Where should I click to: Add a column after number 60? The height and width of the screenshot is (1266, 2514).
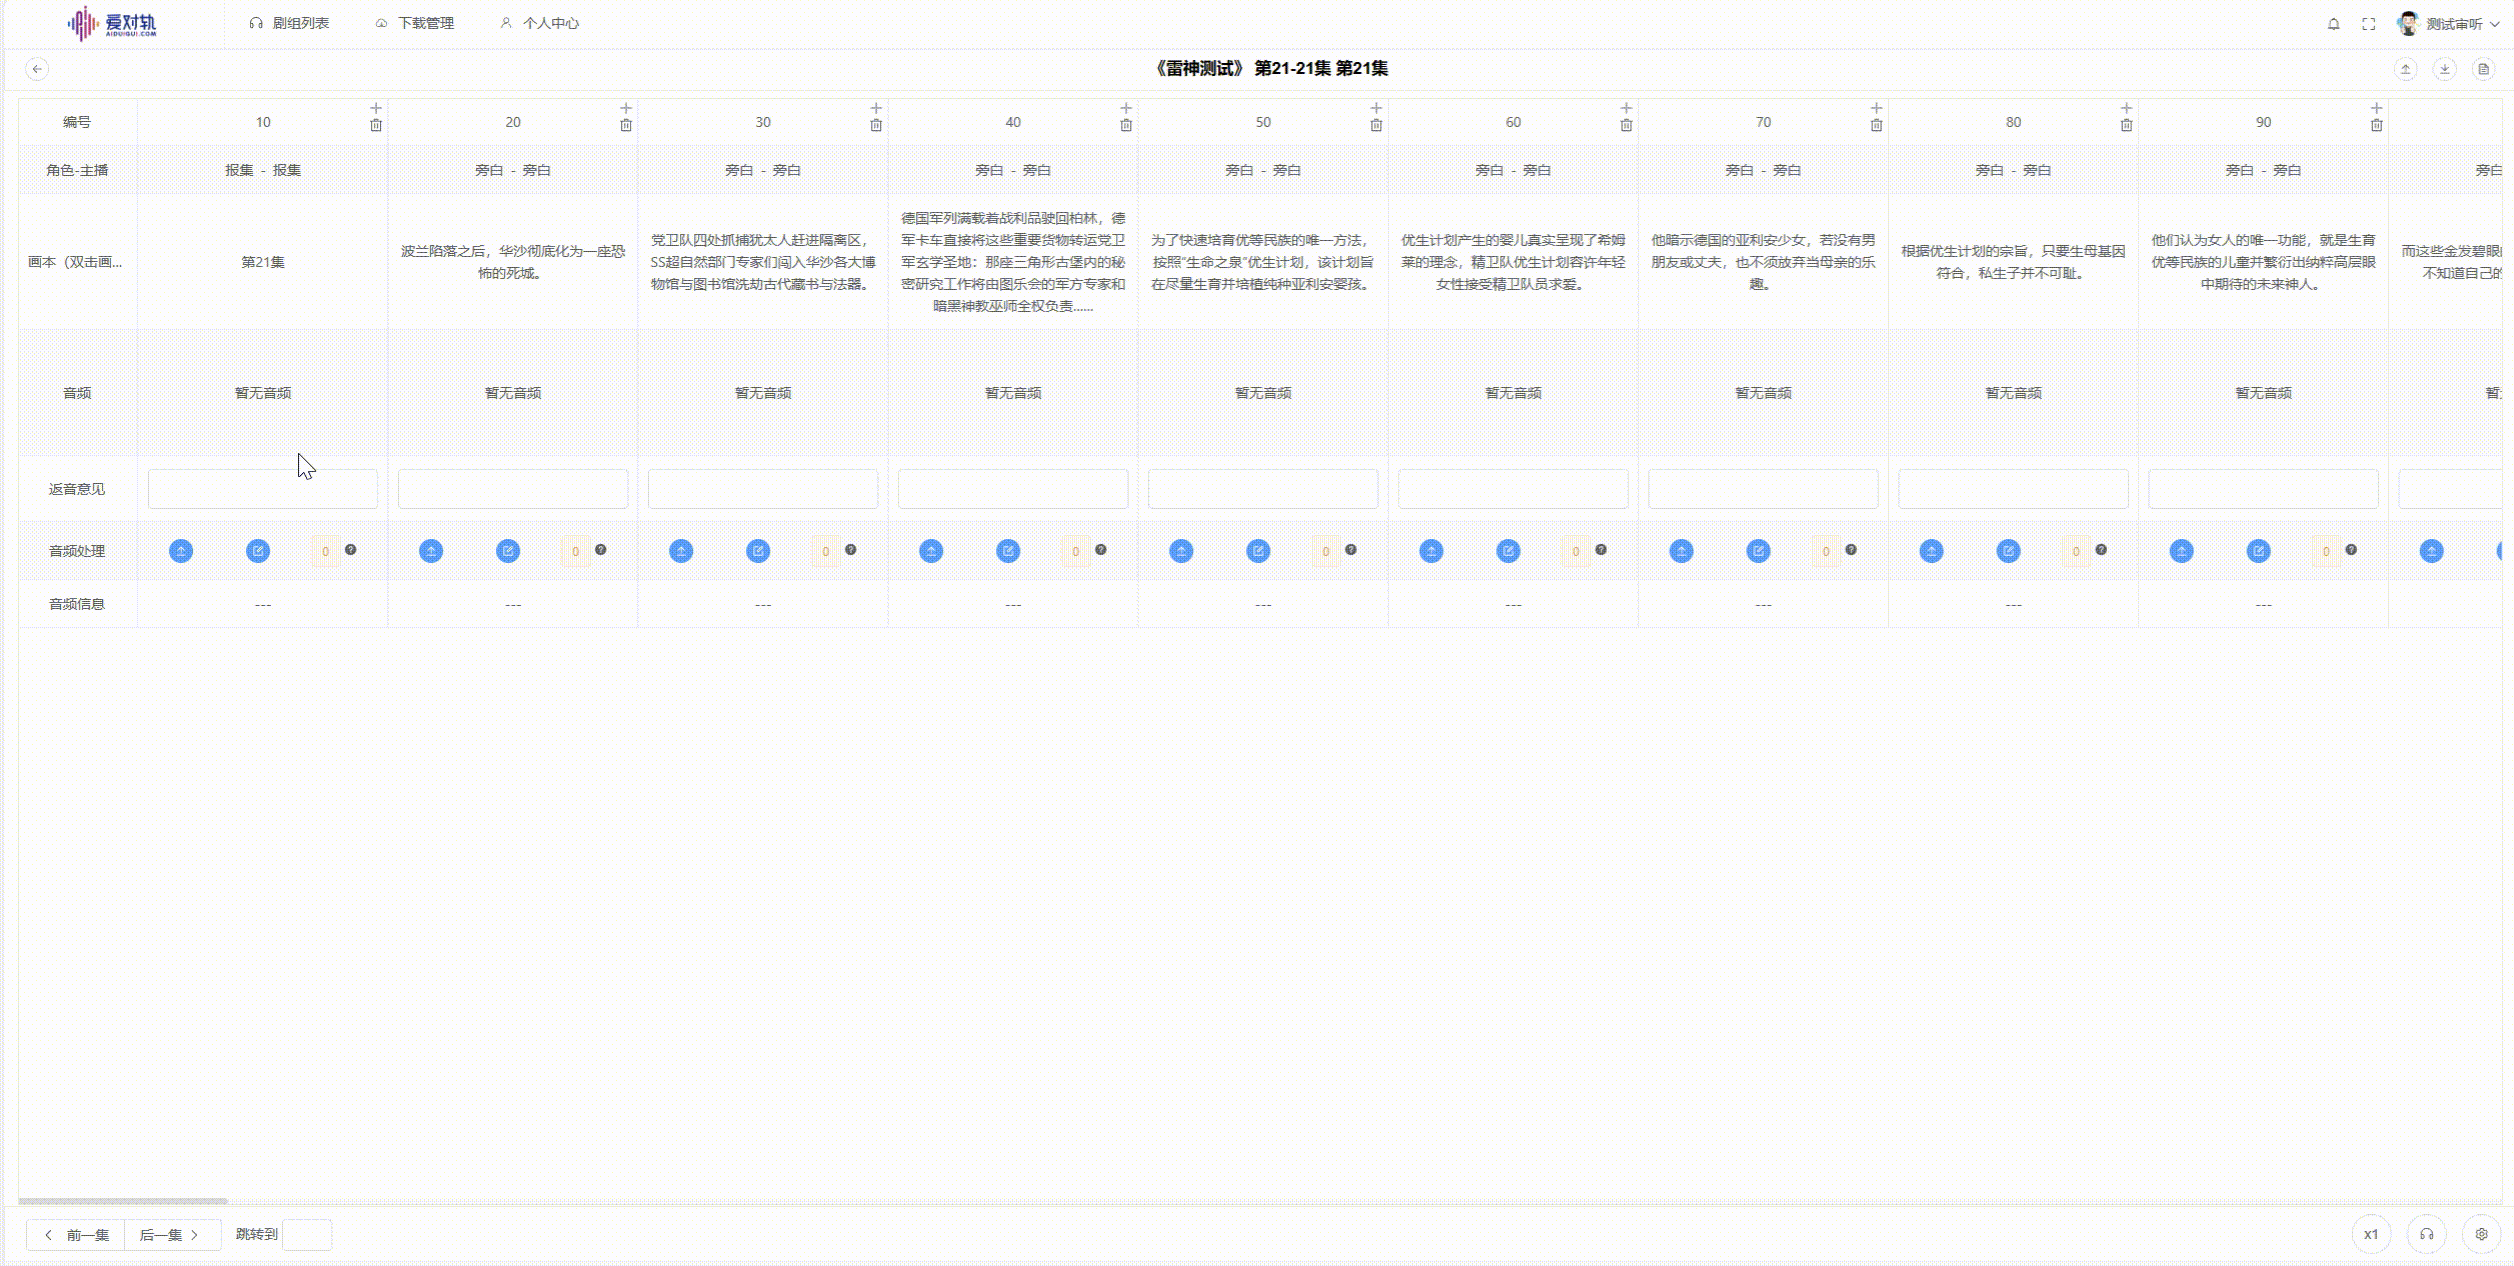tap(1626, 108)
